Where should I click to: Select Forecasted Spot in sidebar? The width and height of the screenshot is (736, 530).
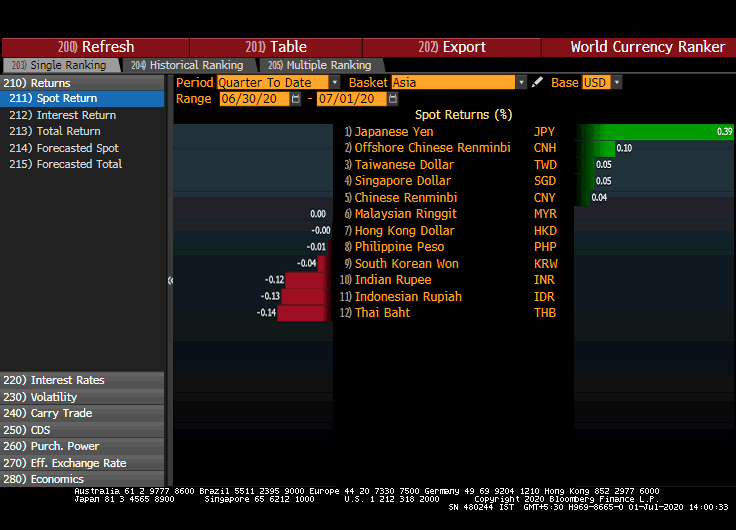coord(77,148)
